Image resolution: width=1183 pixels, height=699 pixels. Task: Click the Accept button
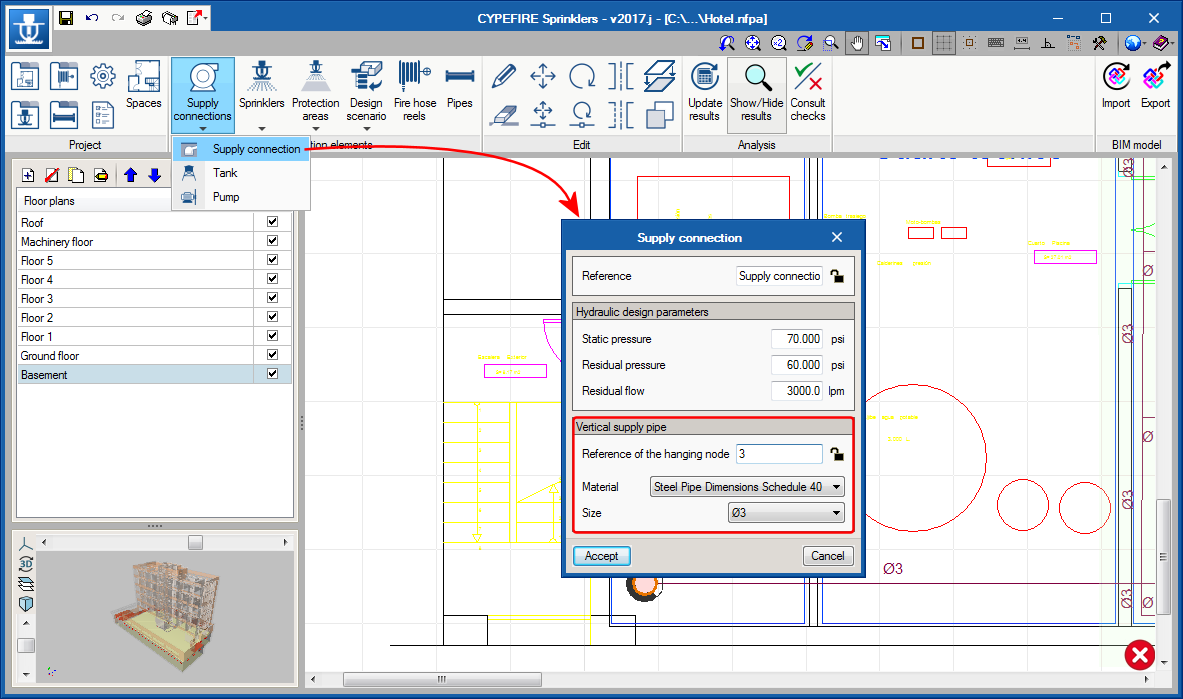pyautogui.click(x=601, y=556)
